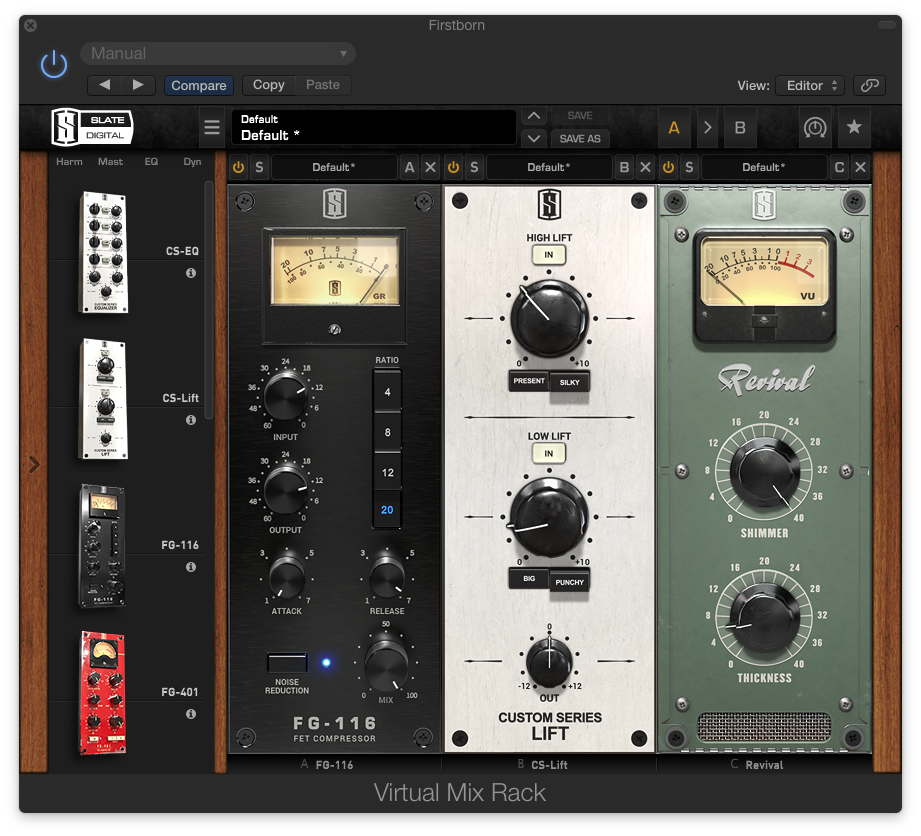
Task: Expand the left sidebar chevron
Action: (x=35, y=465)
